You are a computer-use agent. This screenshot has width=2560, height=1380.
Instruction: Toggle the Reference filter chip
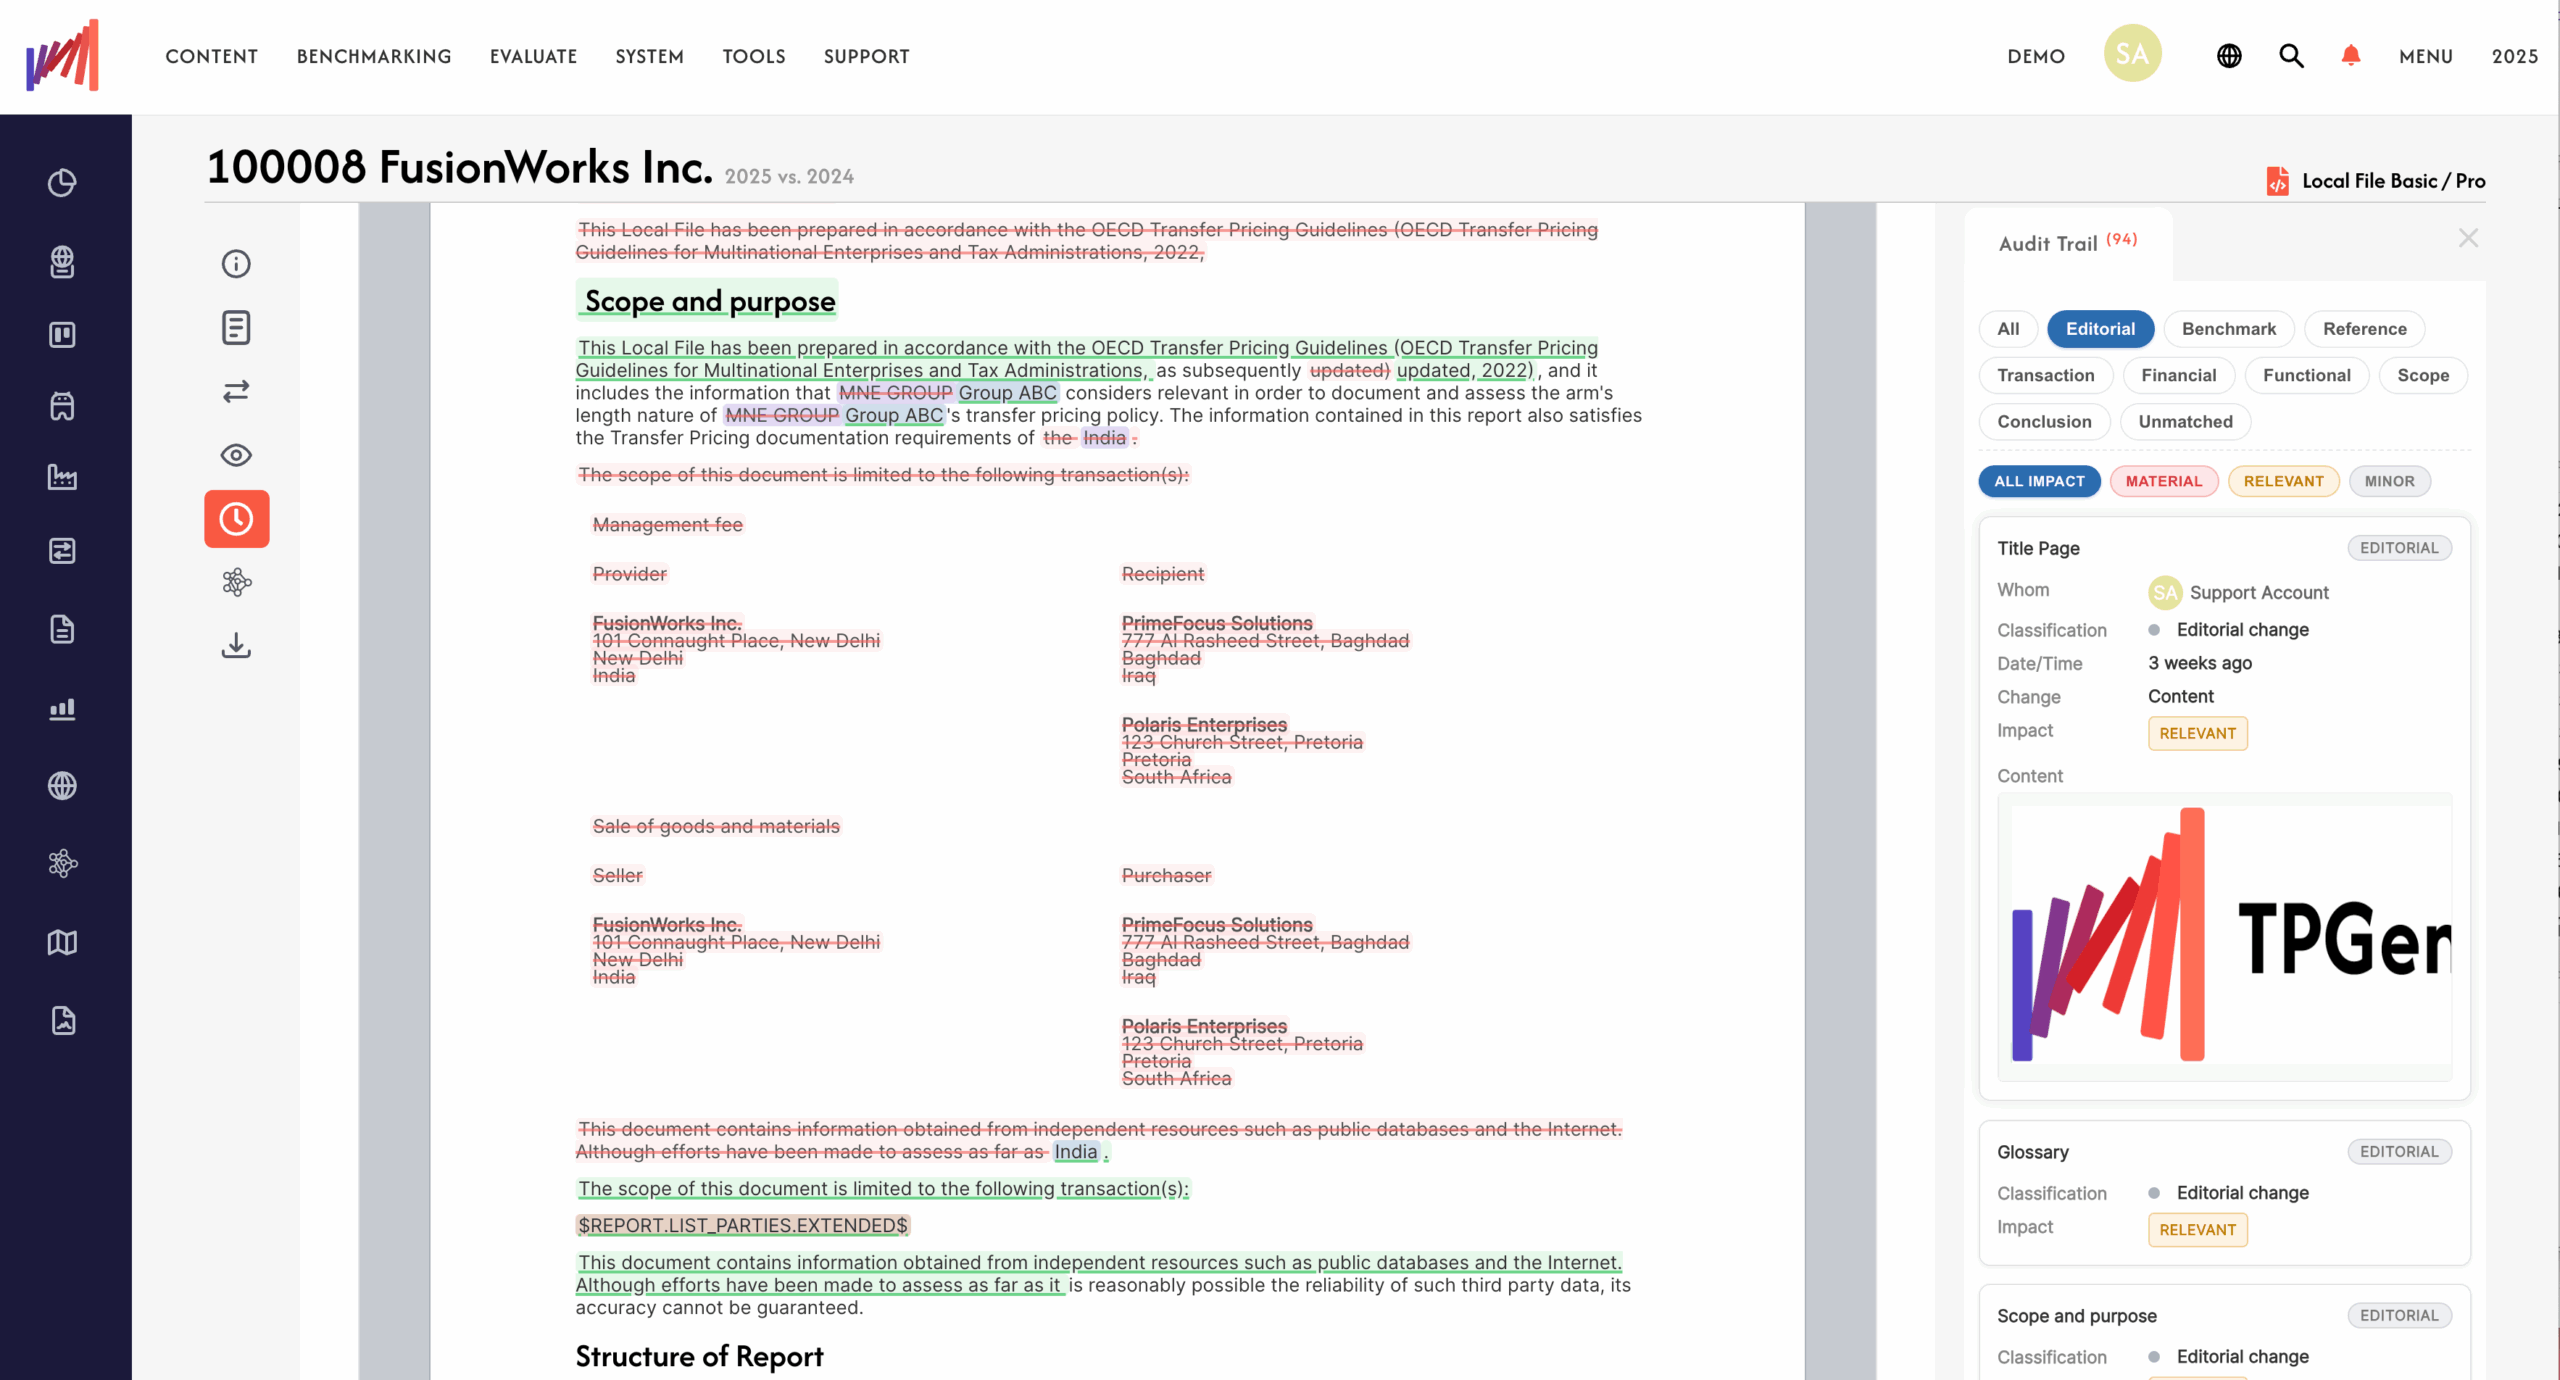(2364, 329)
